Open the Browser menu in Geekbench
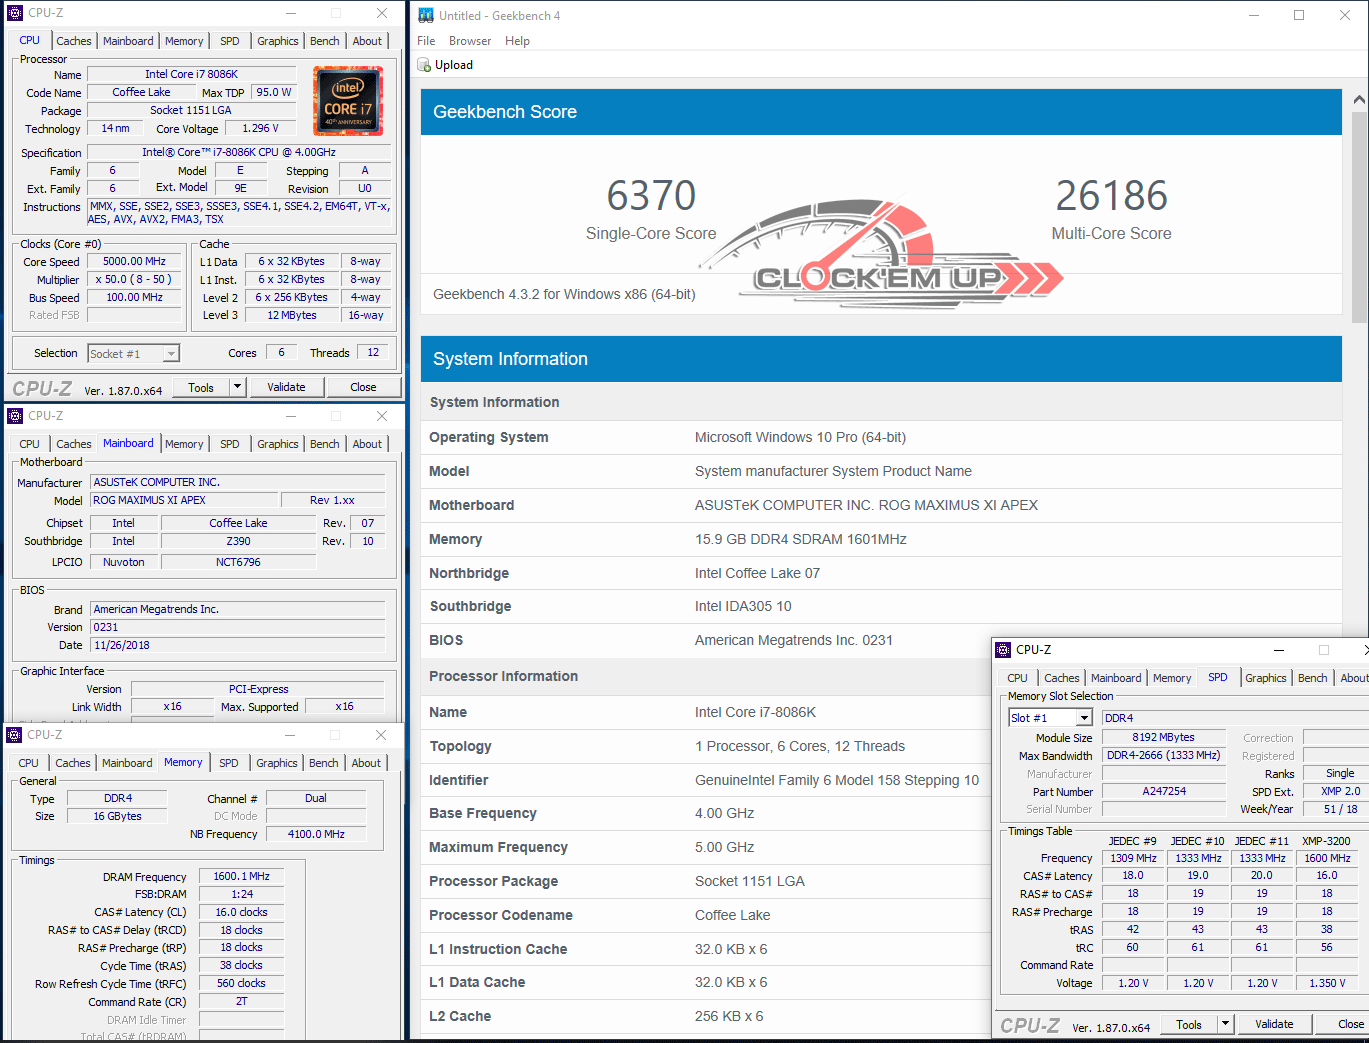 click(470, 41)
